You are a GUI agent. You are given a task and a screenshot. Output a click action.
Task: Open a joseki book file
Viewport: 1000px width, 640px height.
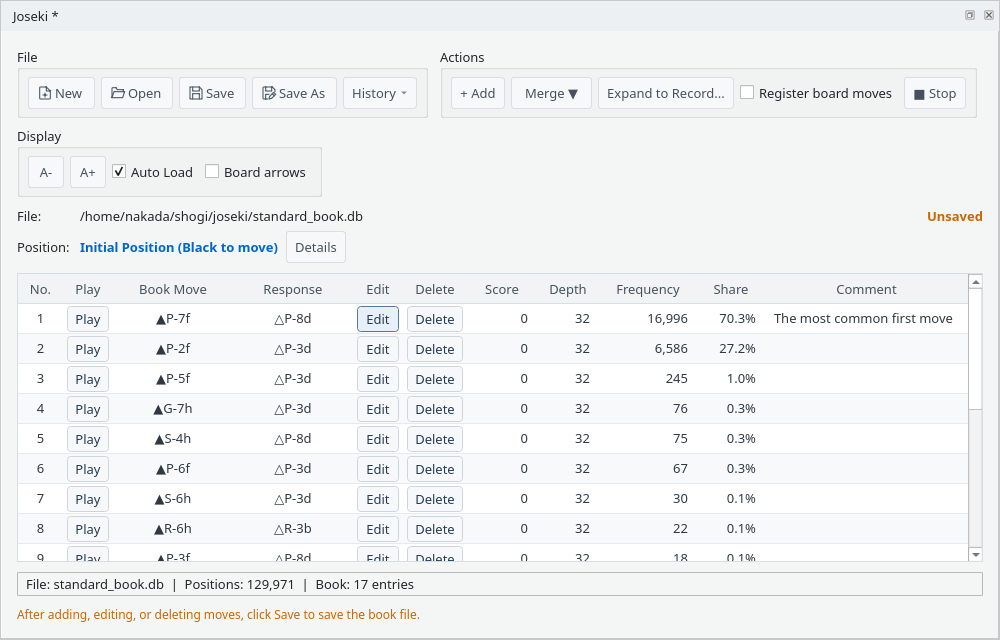136,93
